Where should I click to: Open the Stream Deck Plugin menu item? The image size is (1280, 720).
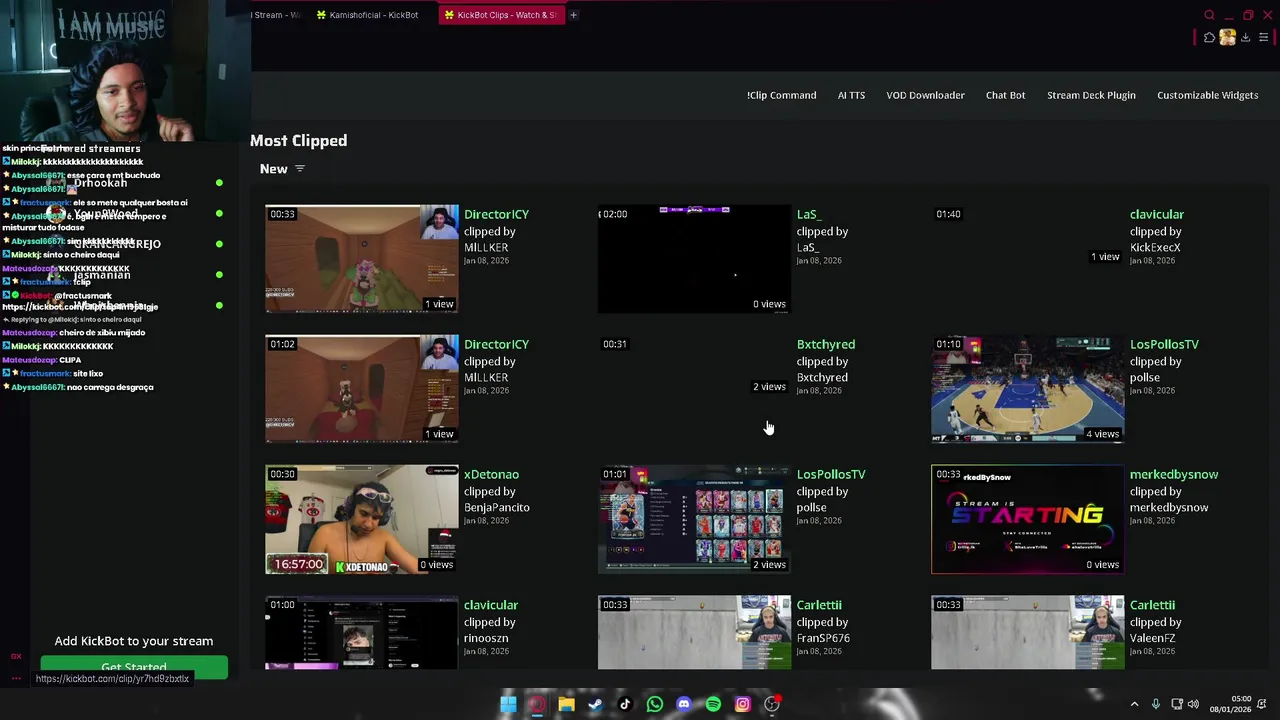click(1091, 95)
